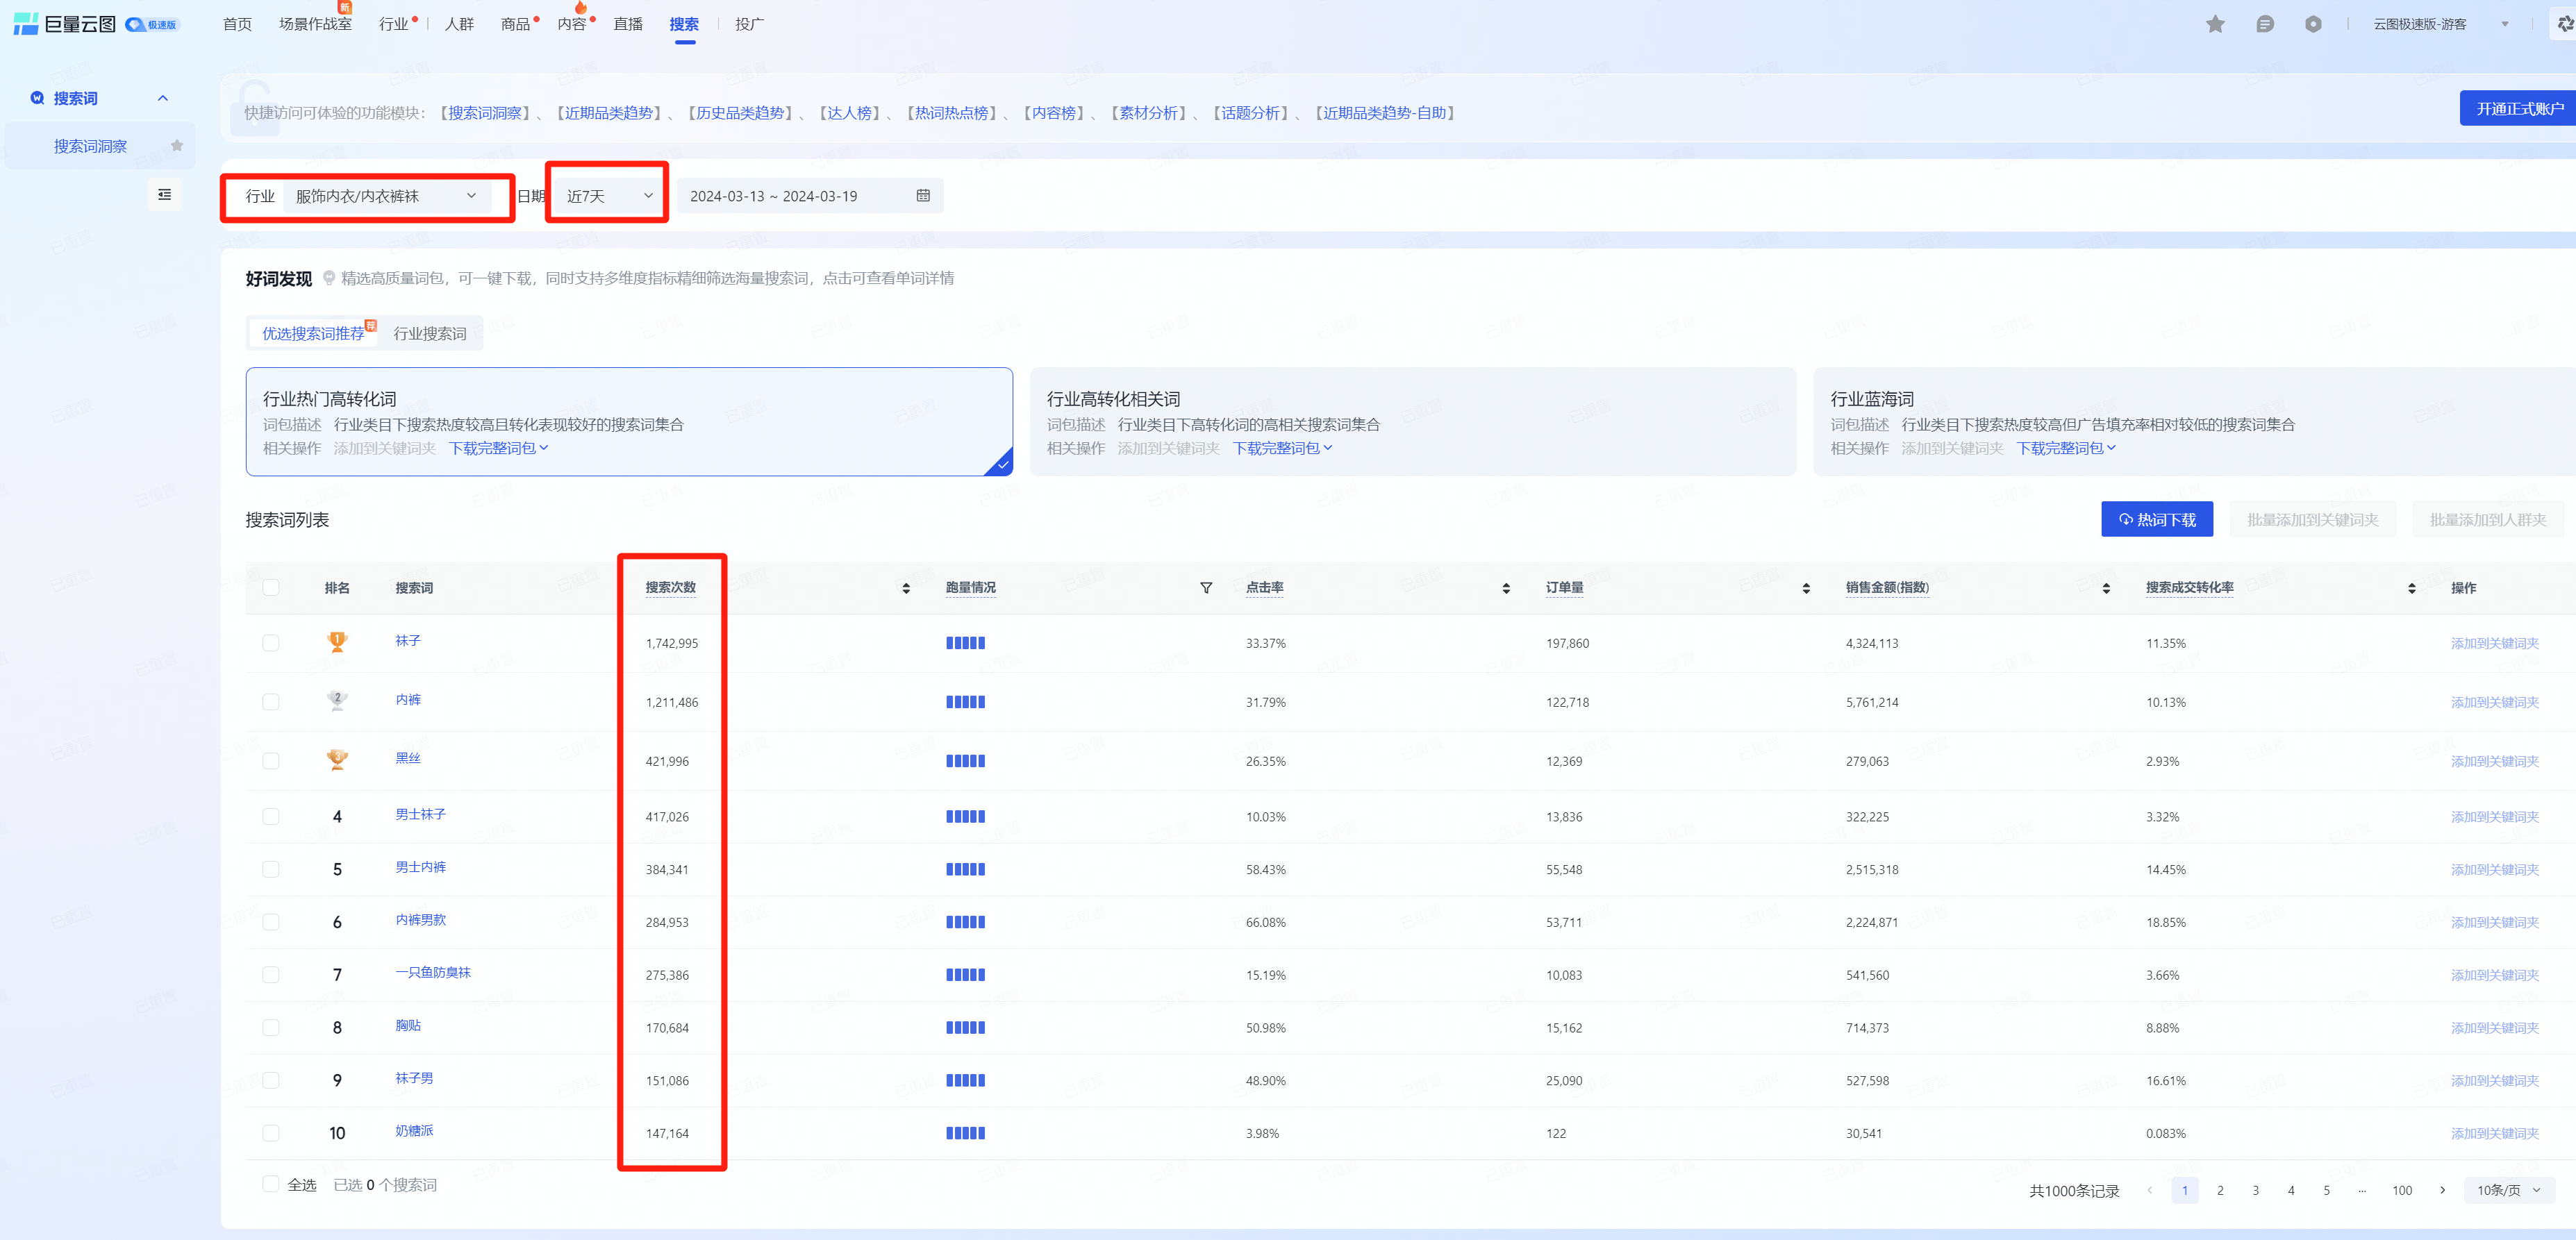The image size is (2576, 1240).
Task: Open the search term link 胸贴
Action: [x=408, y=1025]
